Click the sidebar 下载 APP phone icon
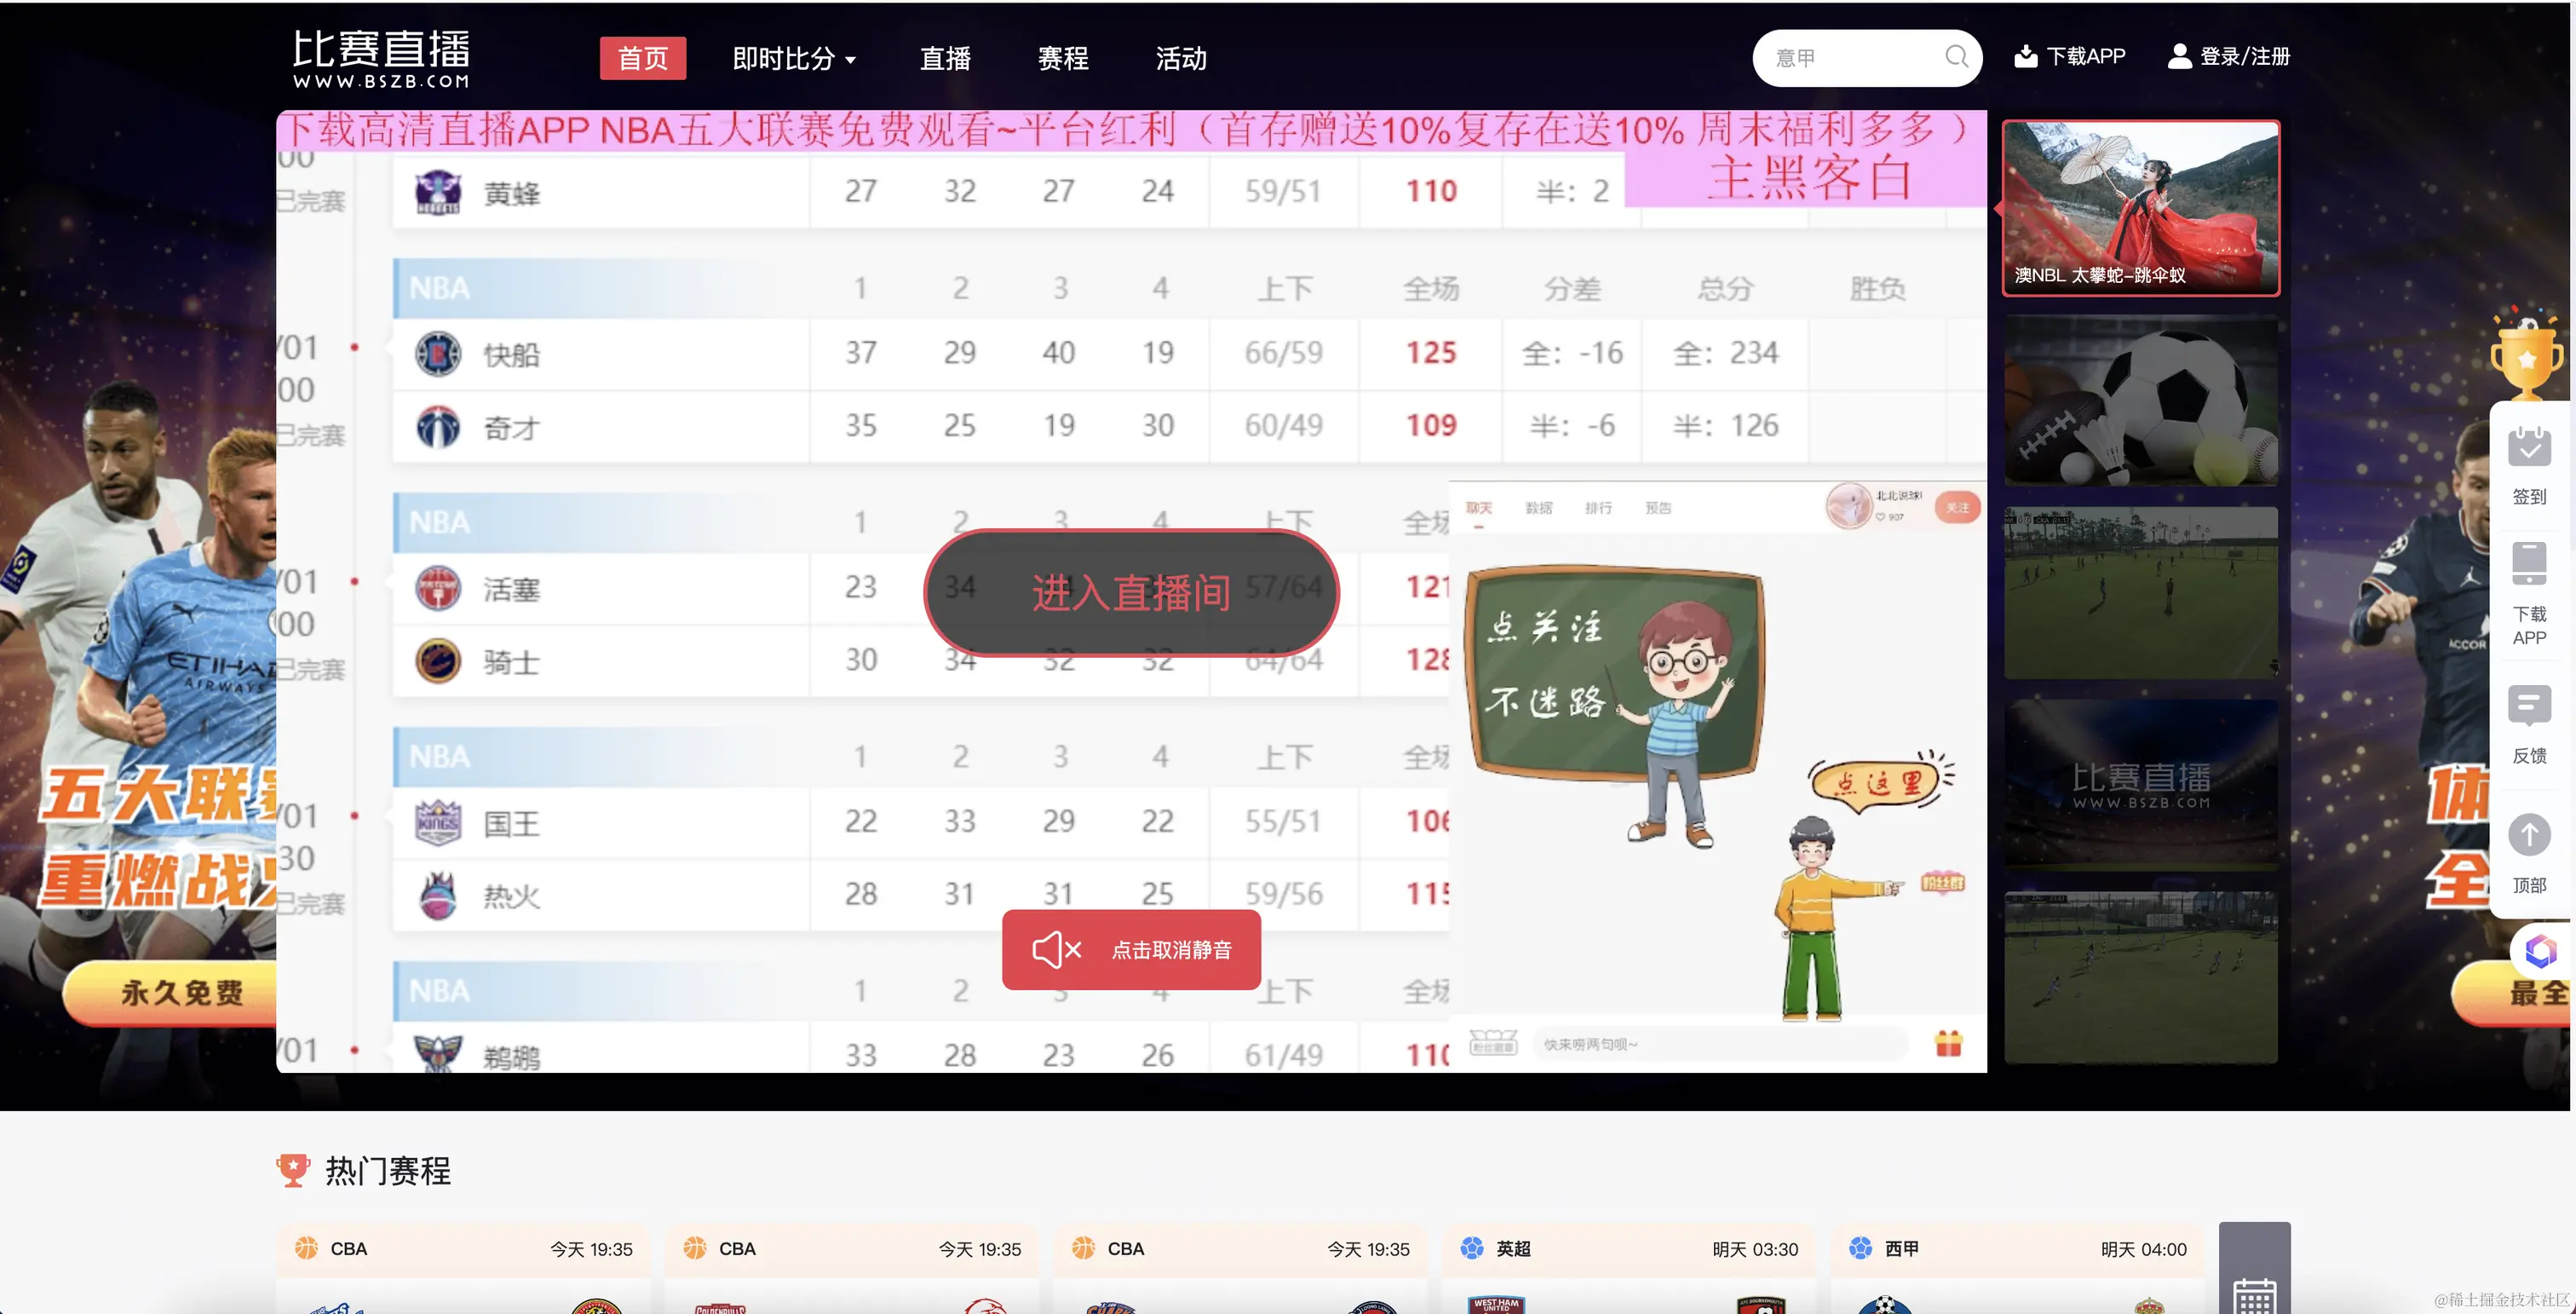This screenshot has width=2576, height=1314. click(x=2529, y=564)
